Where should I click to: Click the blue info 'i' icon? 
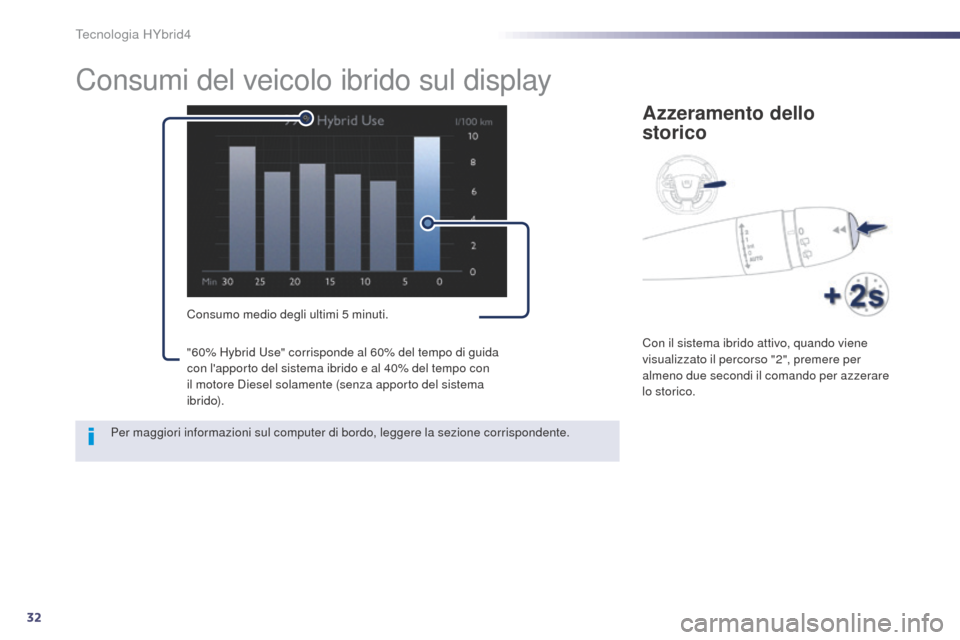91,436
